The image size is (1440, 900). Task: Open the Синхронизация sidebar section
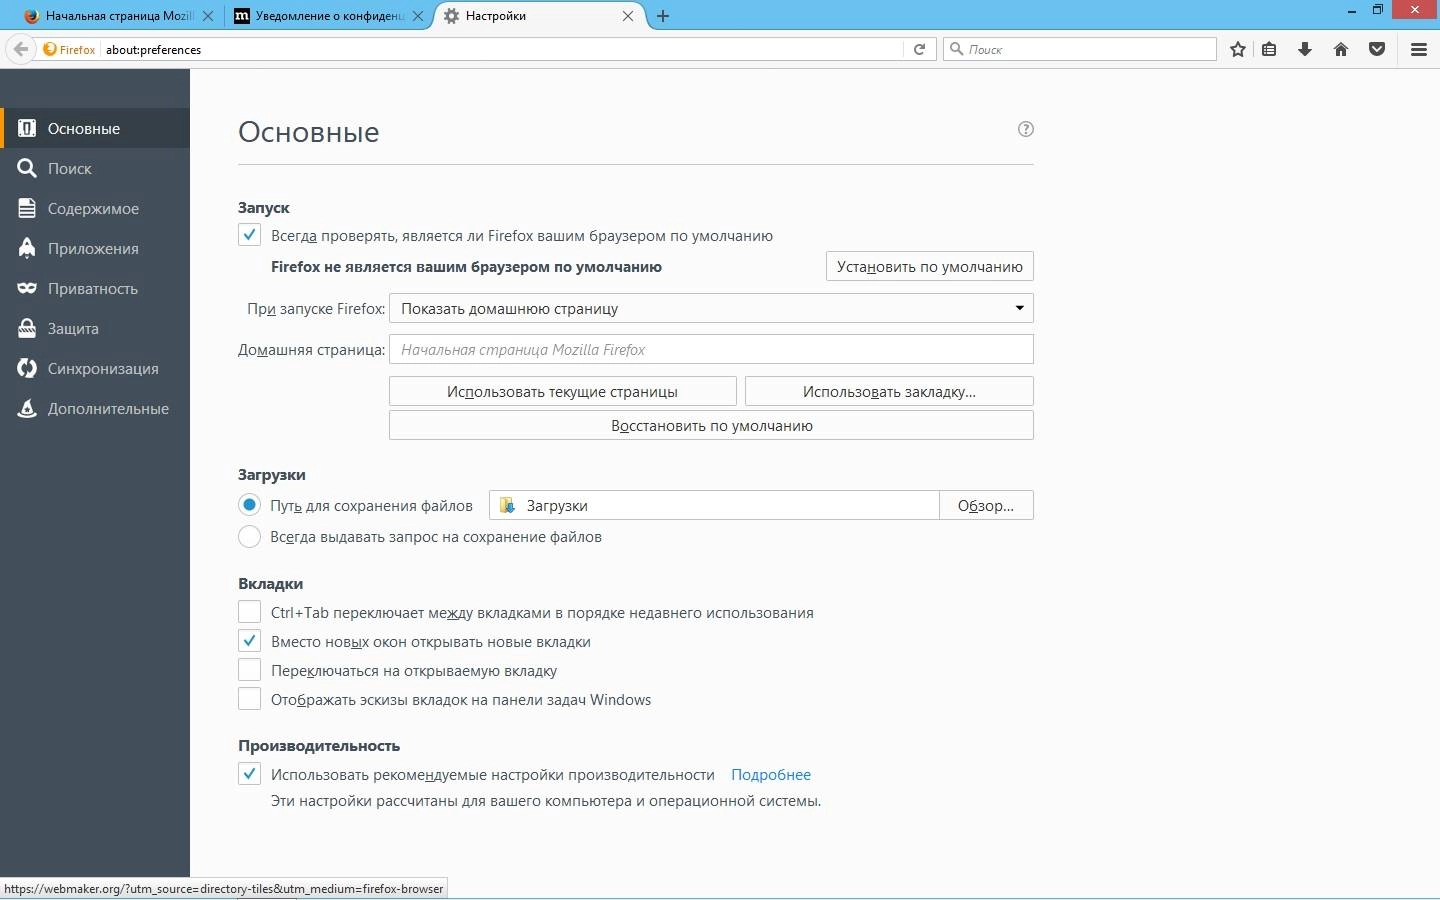click(x=95, y=368)
